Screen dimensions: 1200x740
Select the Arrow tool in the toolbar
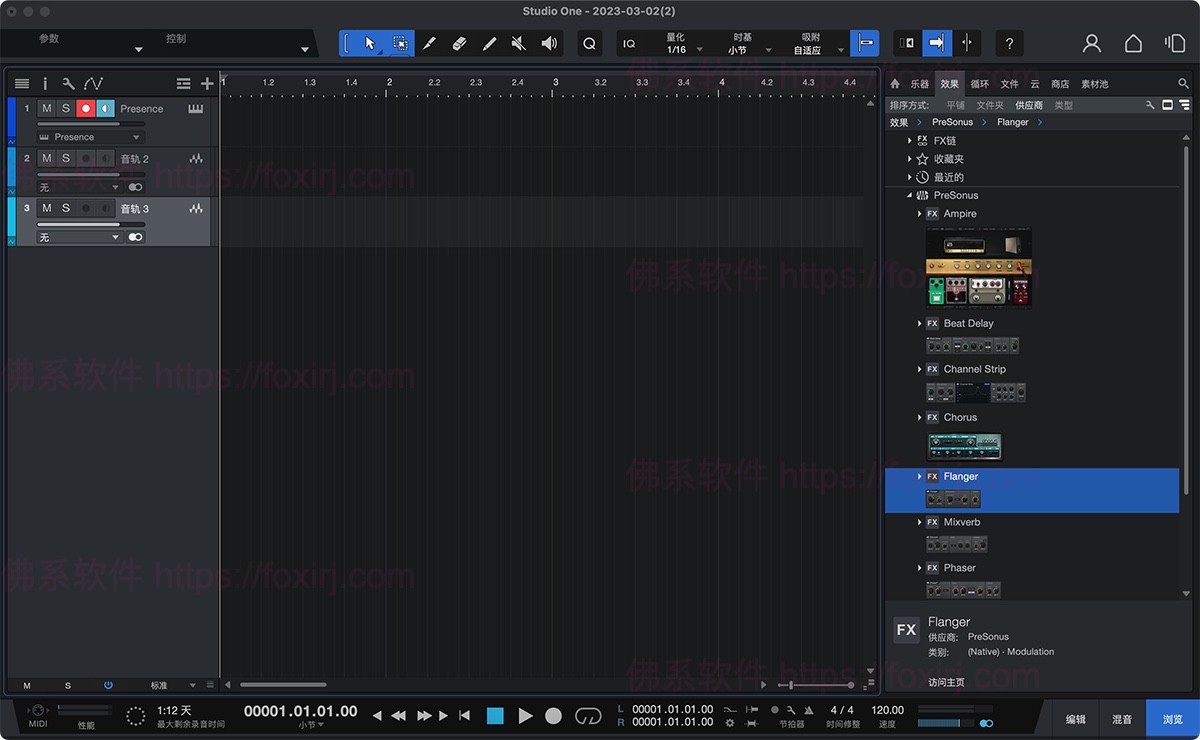pos(369,43)
